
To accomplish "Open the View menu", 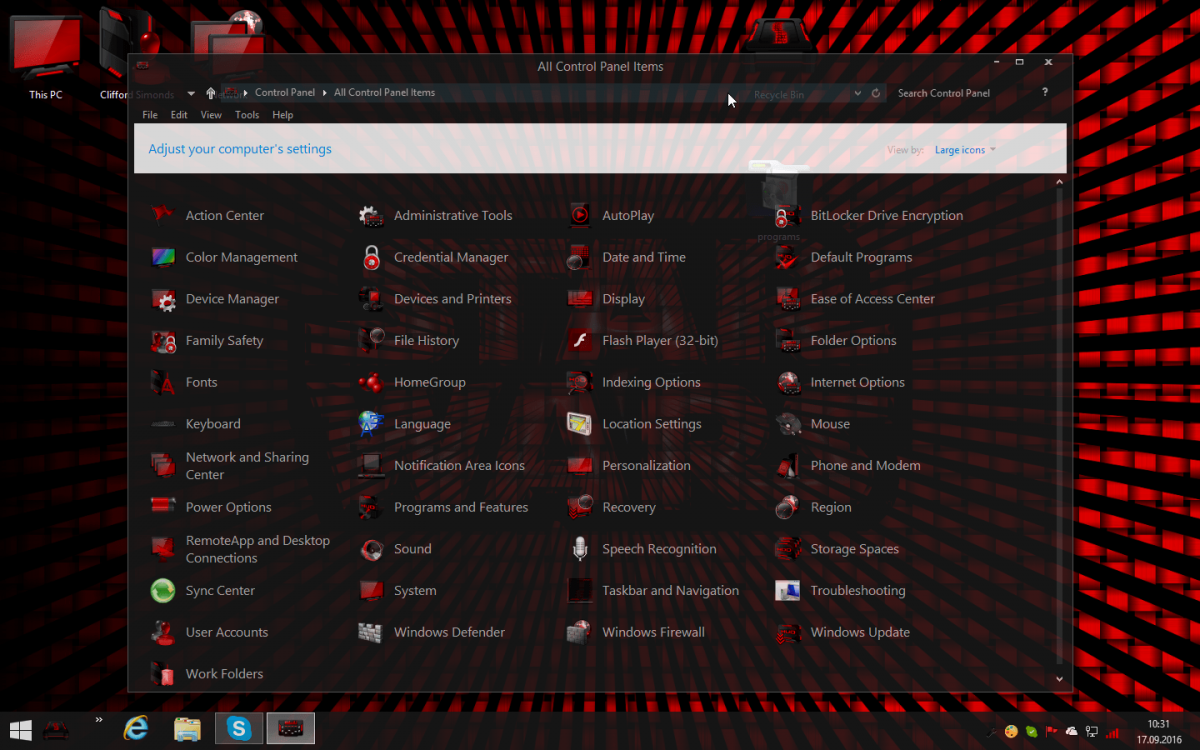I will [x=211, y=115].
